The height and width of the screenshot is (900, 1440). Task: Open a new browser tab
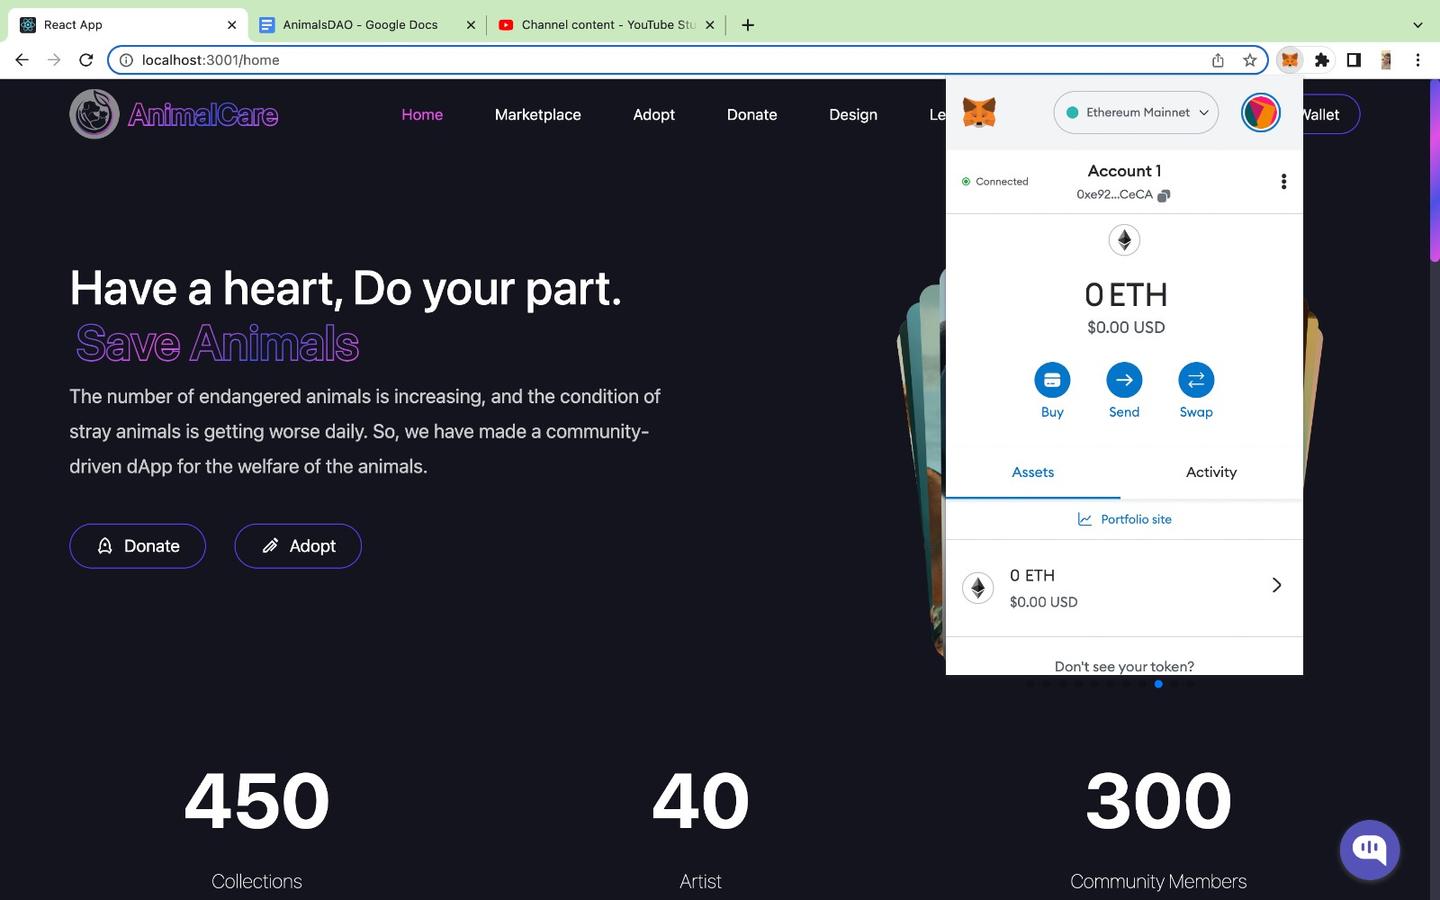tap(748, 25)
